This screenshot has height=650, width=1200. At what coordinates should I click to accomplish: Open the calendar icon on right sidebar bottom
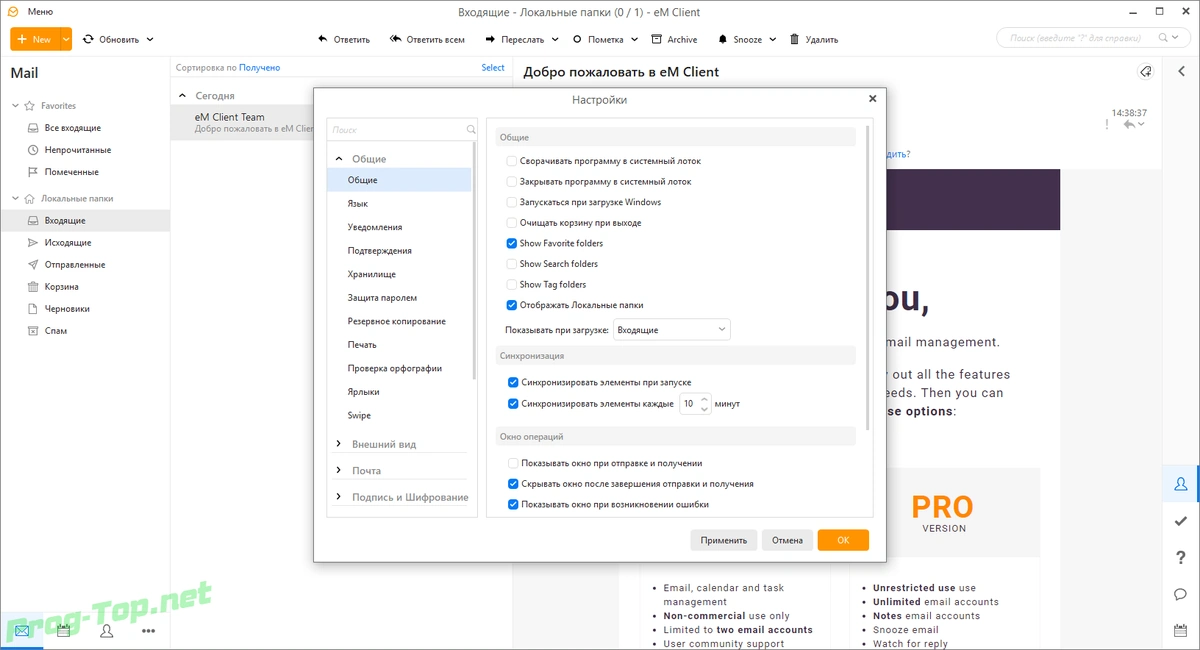click(x=1181, y=630)
